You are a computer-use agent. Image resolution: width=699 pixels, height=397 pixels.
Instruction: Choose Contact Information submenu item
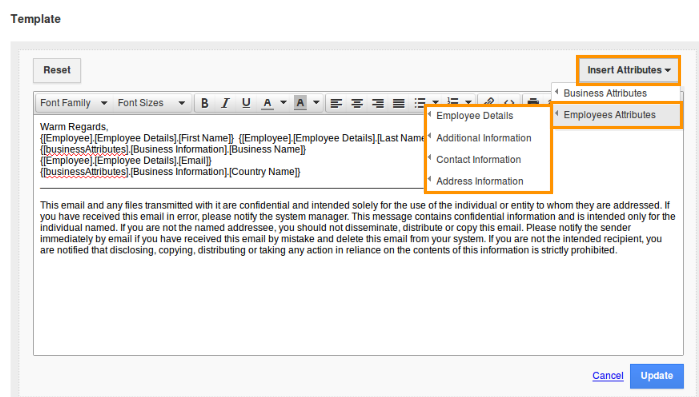tap(489, 160)
